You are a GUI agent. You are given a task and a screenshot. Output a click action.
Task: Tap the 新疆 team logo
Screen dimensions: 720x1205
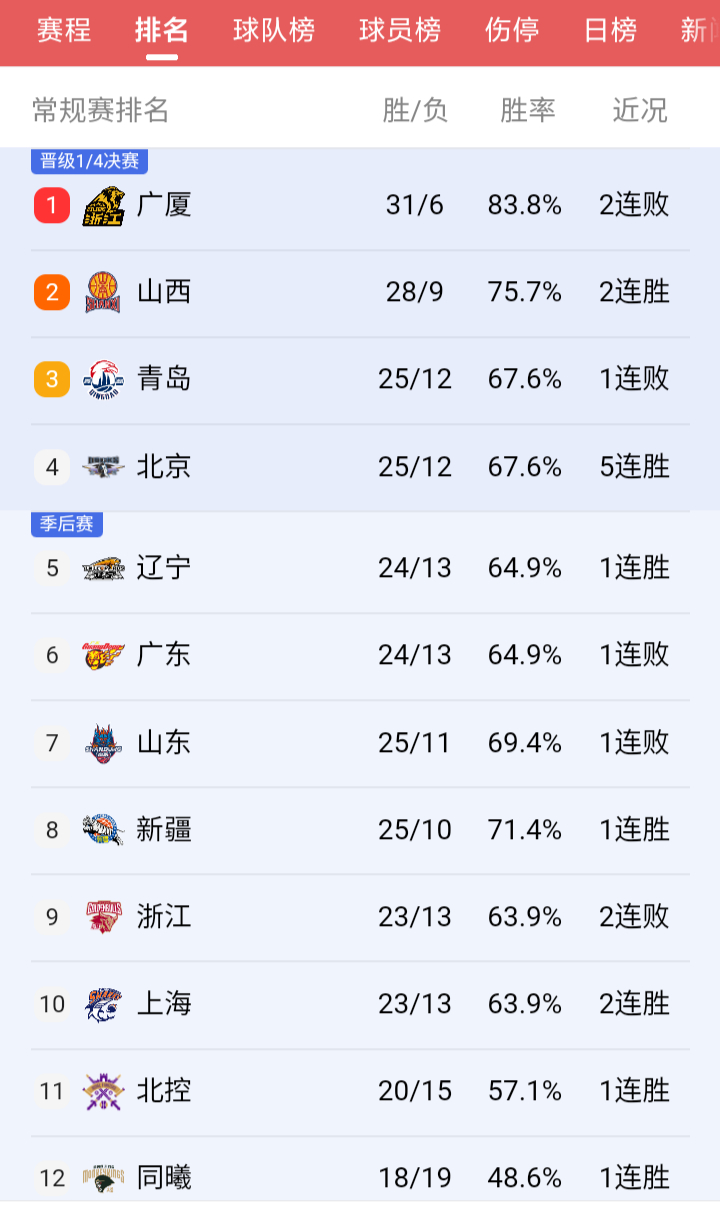104,830
